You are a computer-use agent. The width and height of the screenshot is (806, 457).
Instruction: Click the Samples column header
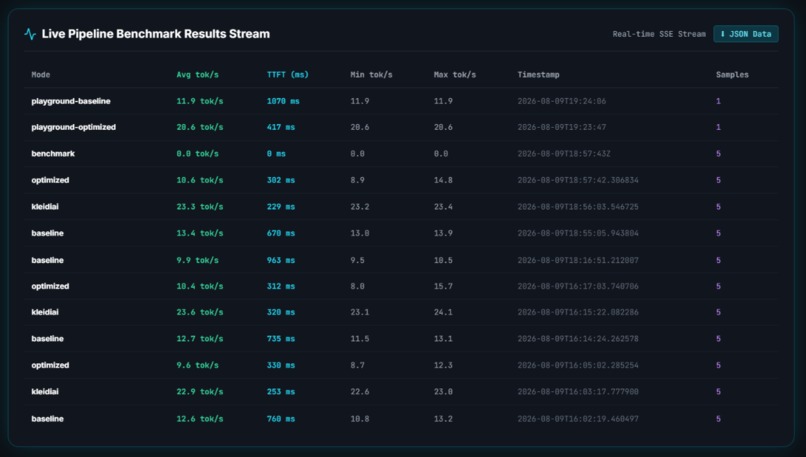[732, 75]
